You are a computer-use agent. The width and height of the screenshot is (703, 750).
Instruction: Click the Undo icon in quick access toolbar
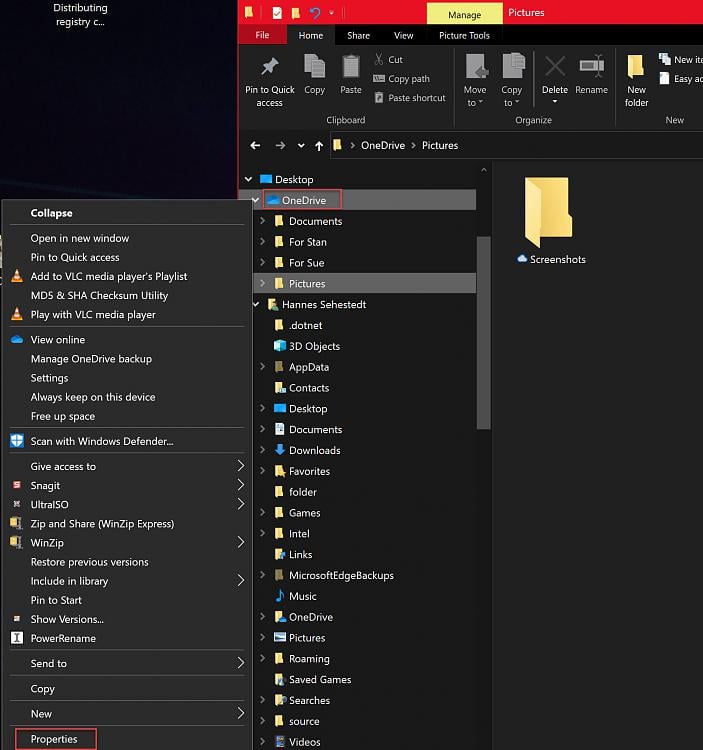click(315, 12)
